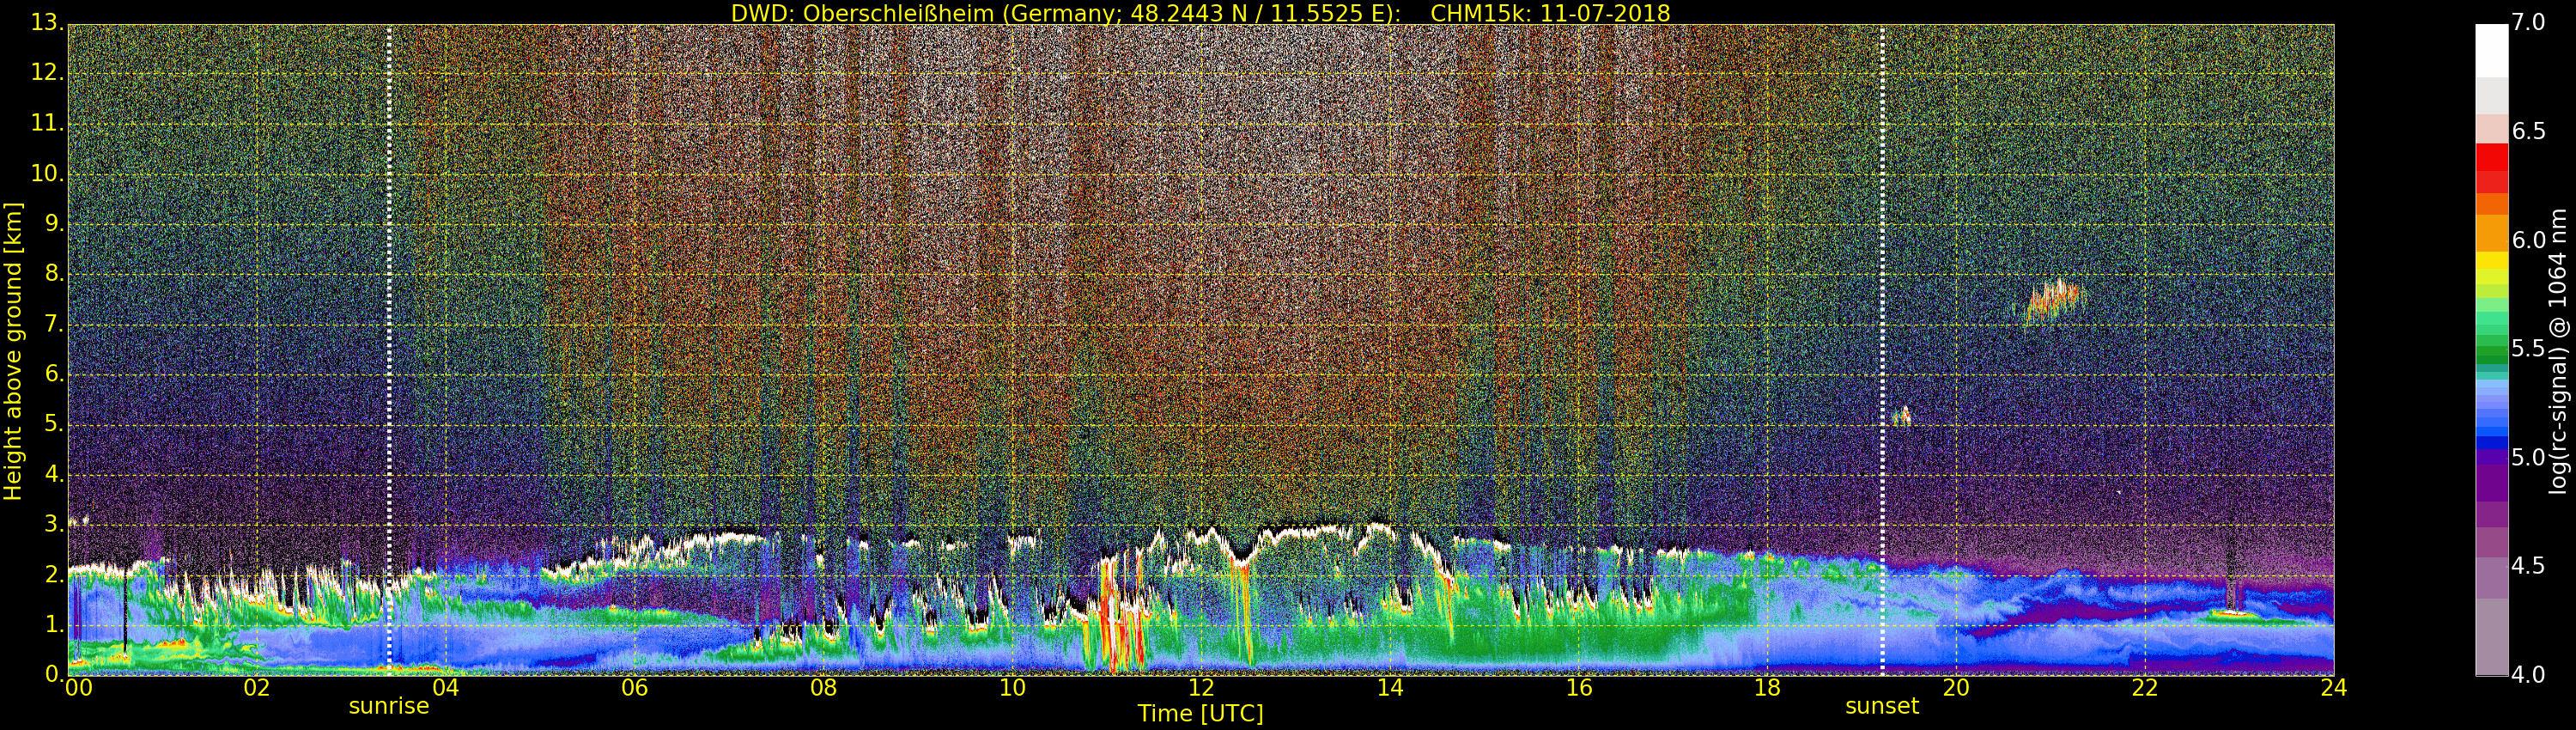Click the bright red segment of the colorbar
Viewport: 2576px width, 730px height.
(2492, 157)
